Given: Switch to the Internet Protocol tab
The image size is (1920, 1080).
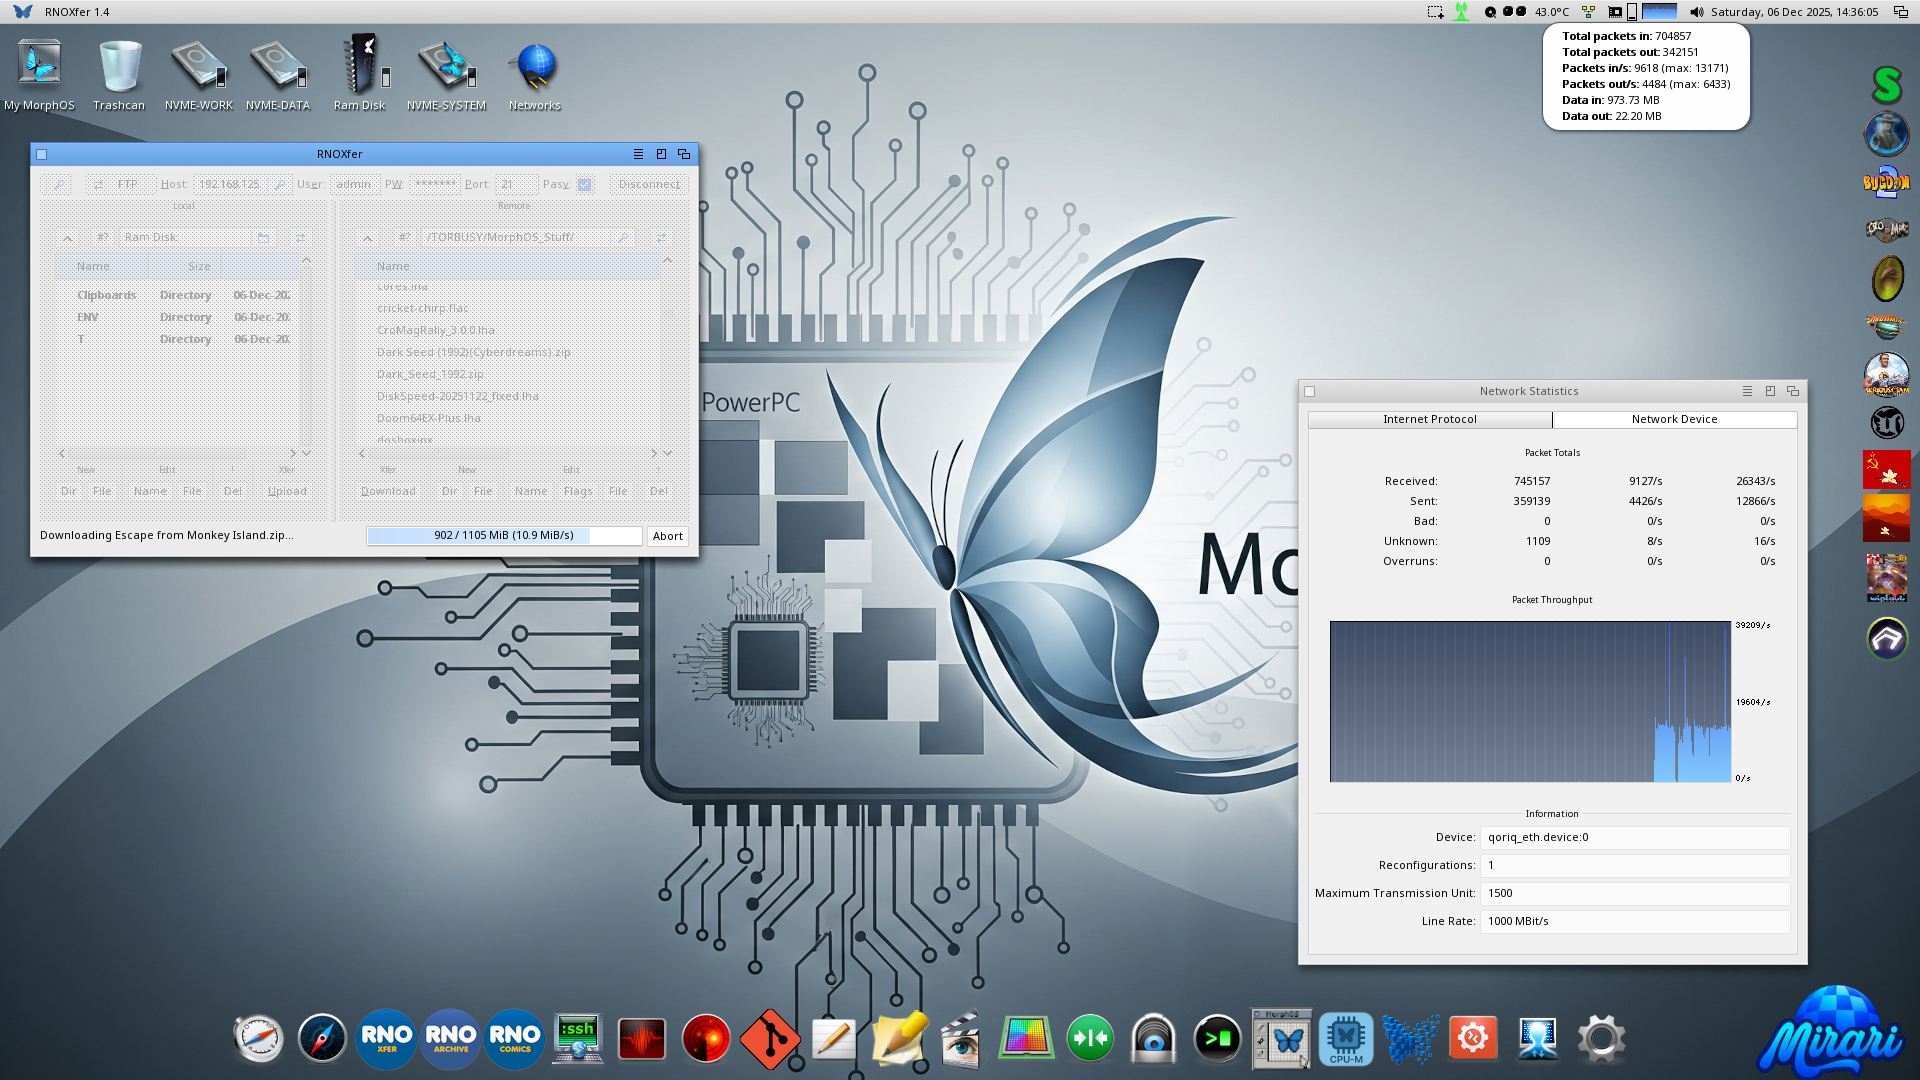Looking at the screenshot, I should click(x=1429, y=420).
